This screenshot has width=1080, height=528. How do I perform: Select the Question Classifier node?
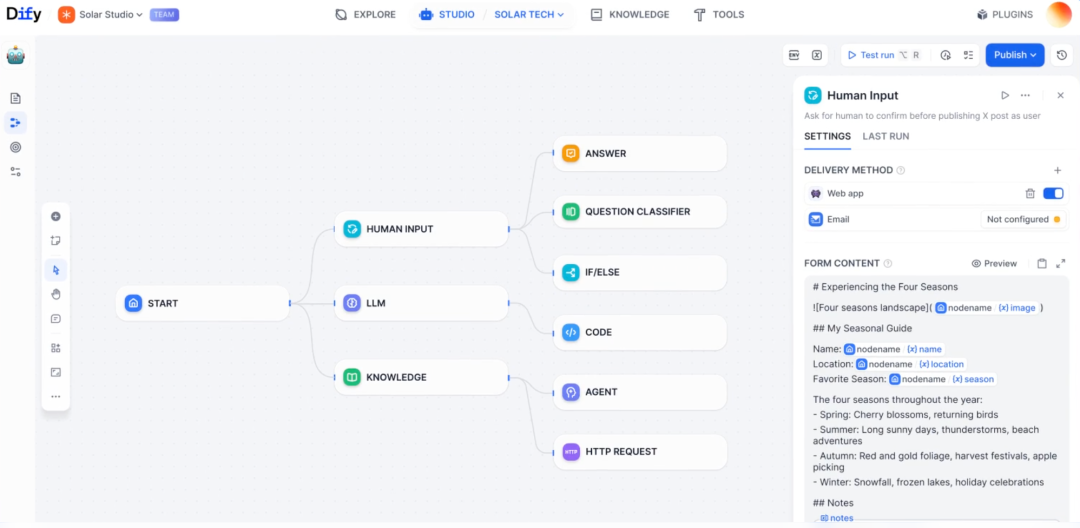point(640,212)
